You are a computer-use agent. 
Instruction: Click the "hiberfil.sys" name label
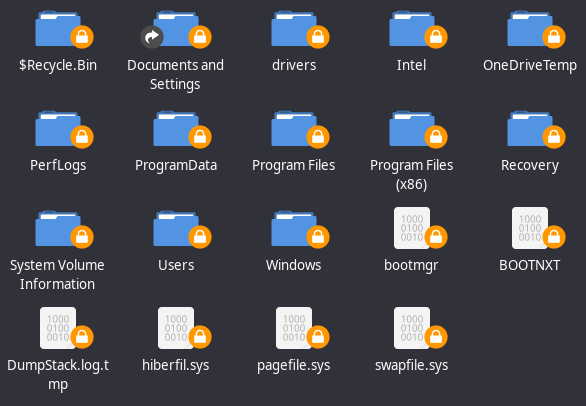(176, 365)
